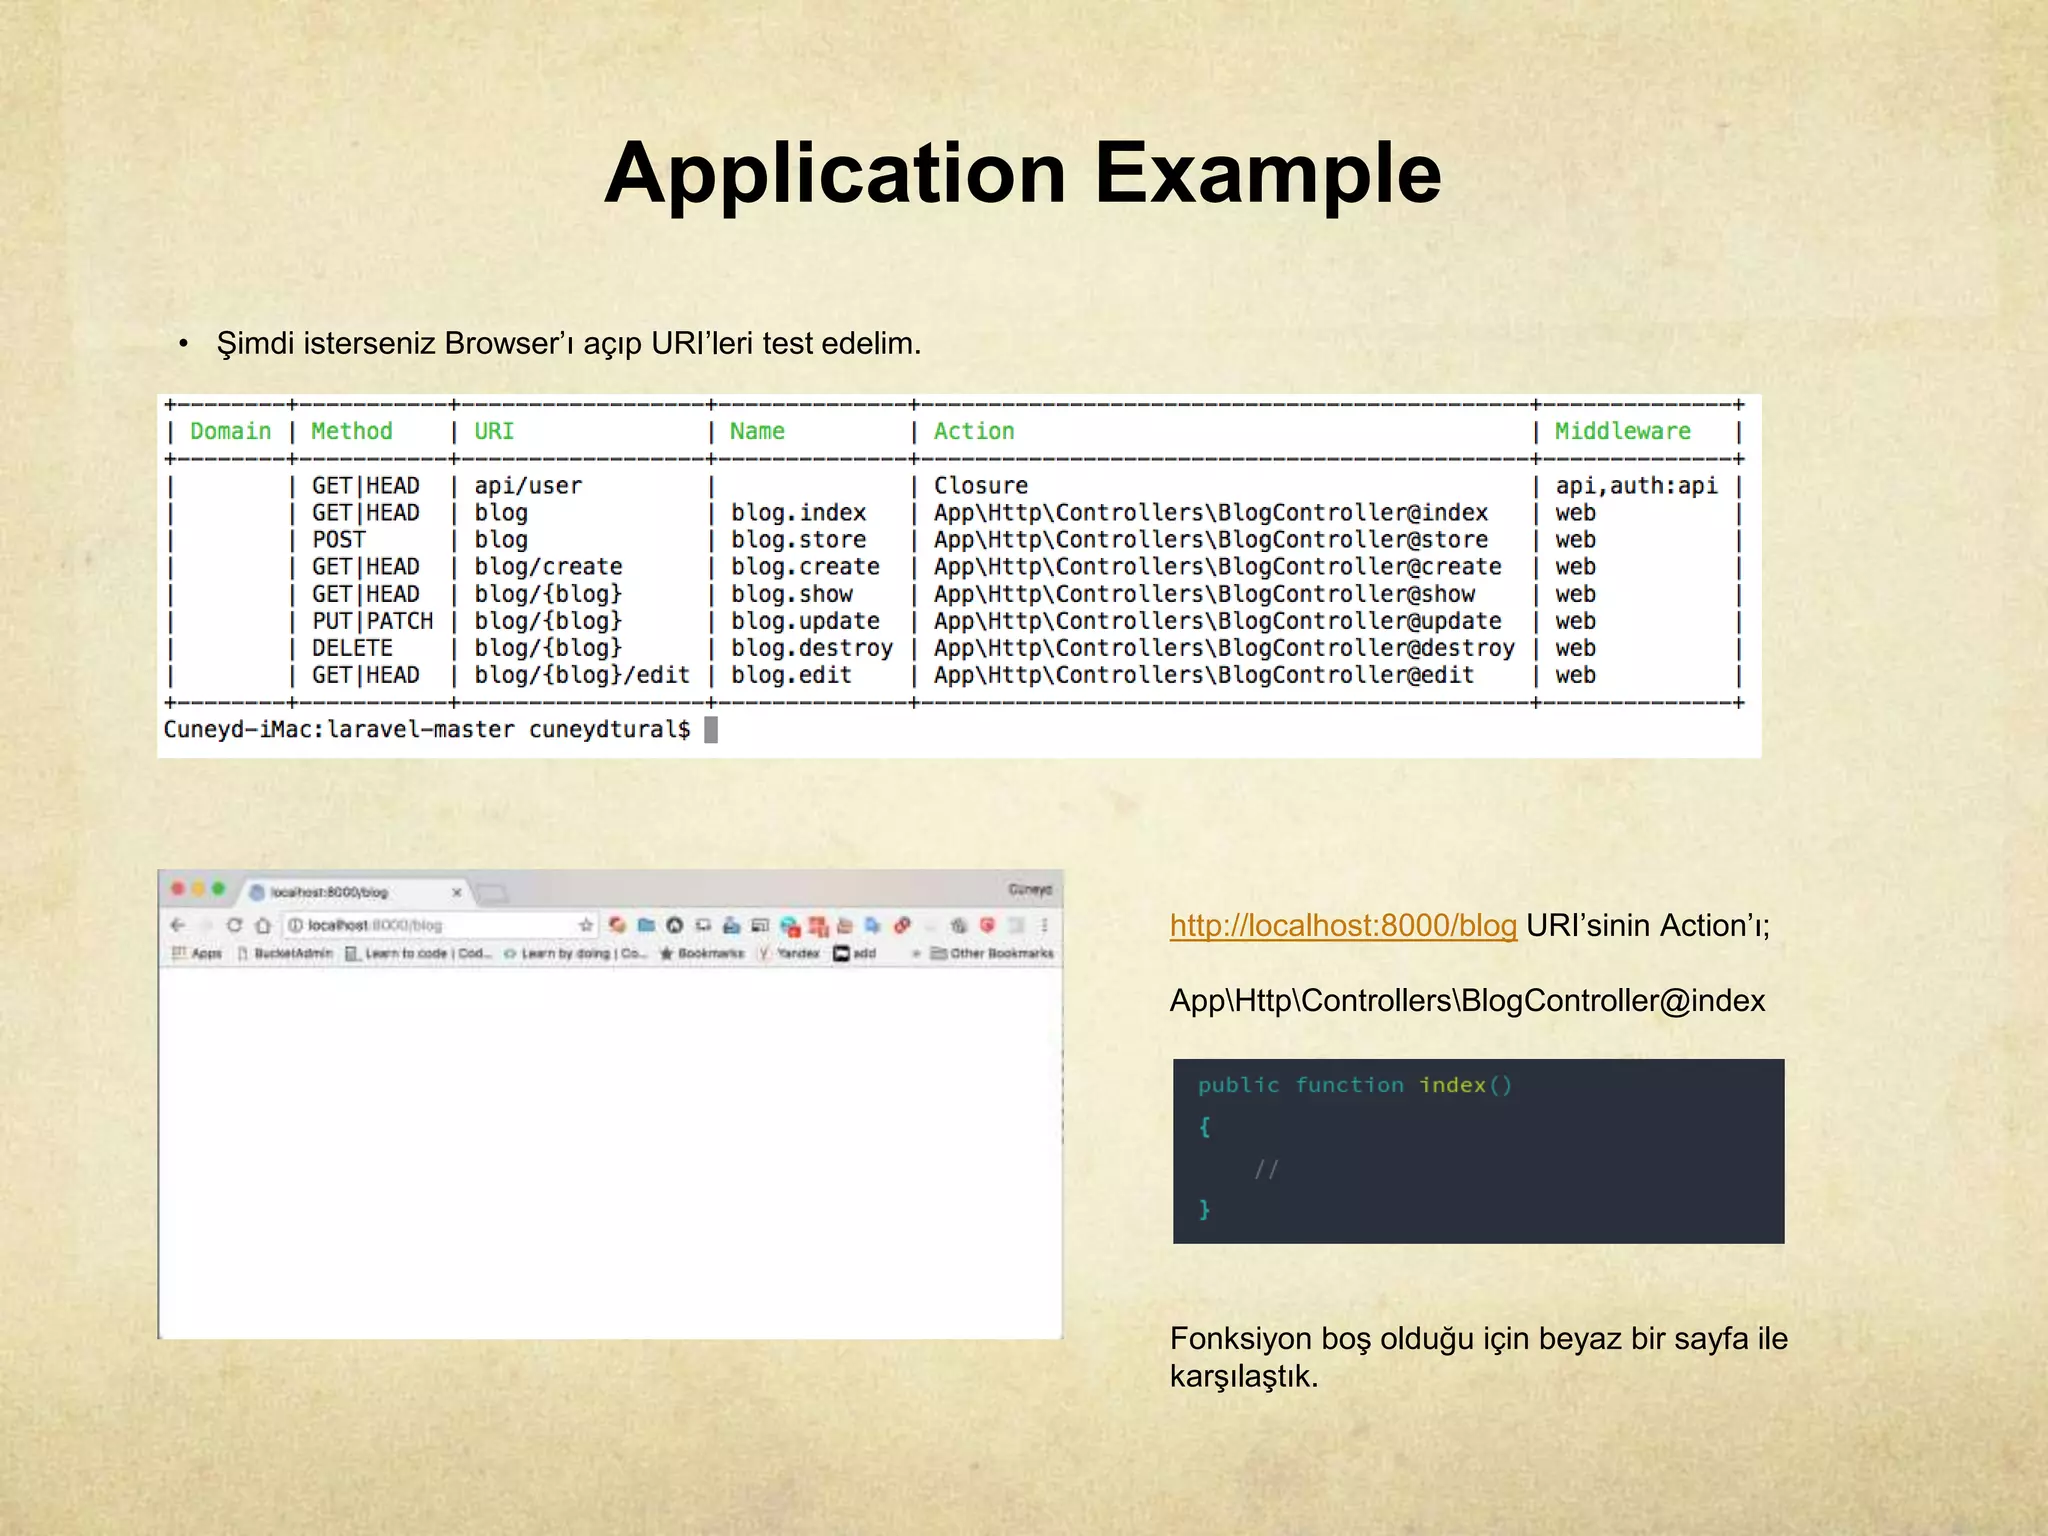Screen dimensions: 2048x1536
Task: Click the 'Domain' column header
Action: tap(231, 431)
